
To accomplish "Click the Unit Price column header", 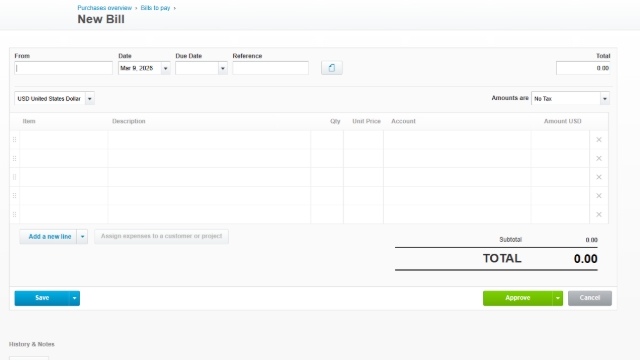I will point(366,121).
